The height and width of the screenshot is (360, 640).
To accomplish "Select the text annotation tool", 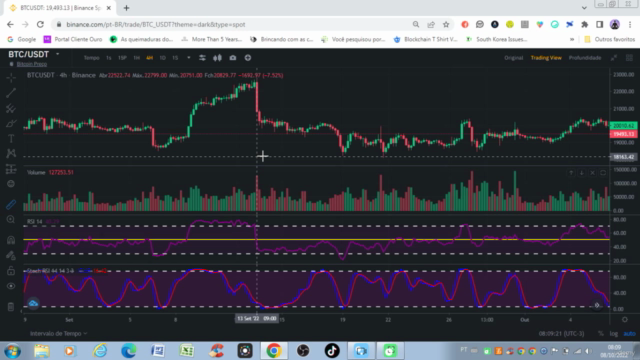I will (x=11, y=139).
